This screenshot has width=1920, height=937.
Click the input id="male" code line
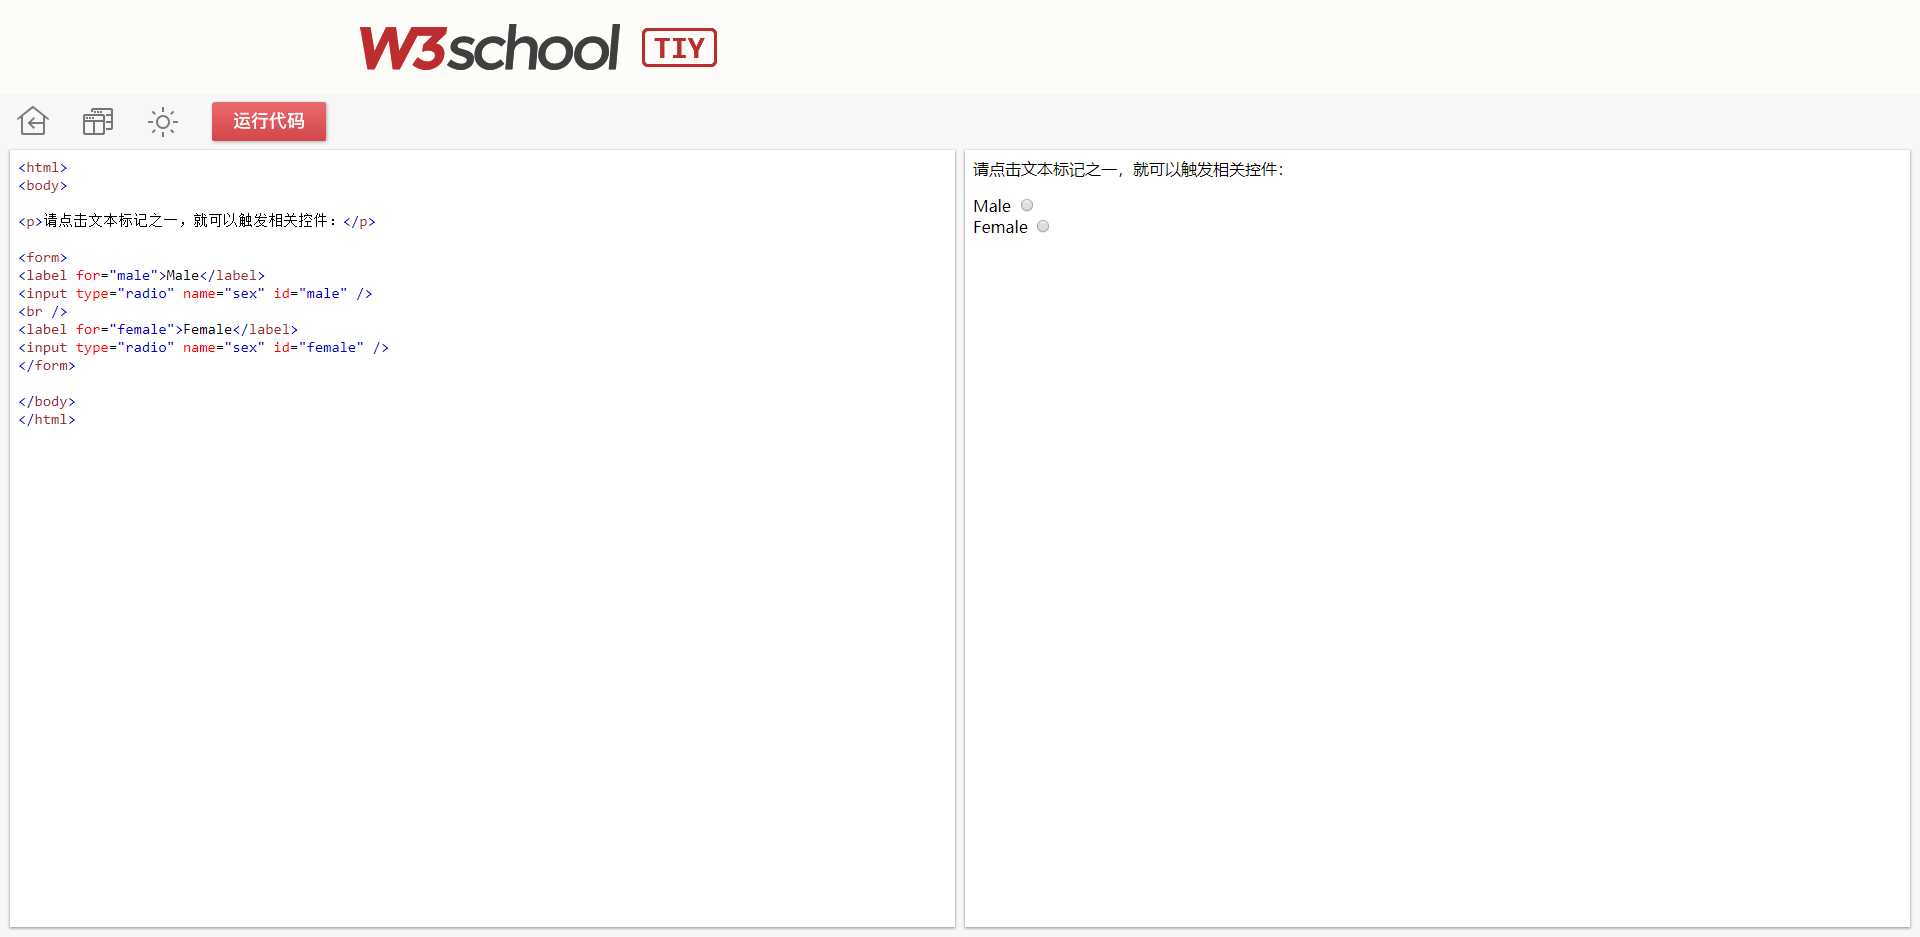pyautogui.click(x=195, y=293)
